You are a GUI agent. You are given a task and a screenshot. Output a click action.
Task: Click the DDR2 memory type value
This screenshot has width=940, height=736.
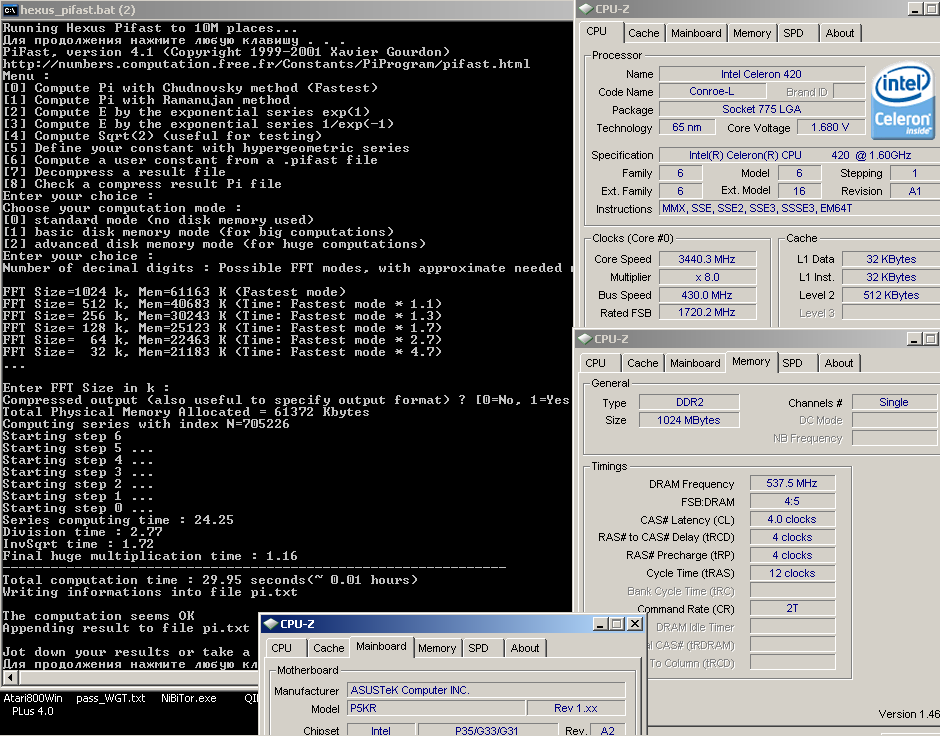(689, 402)
